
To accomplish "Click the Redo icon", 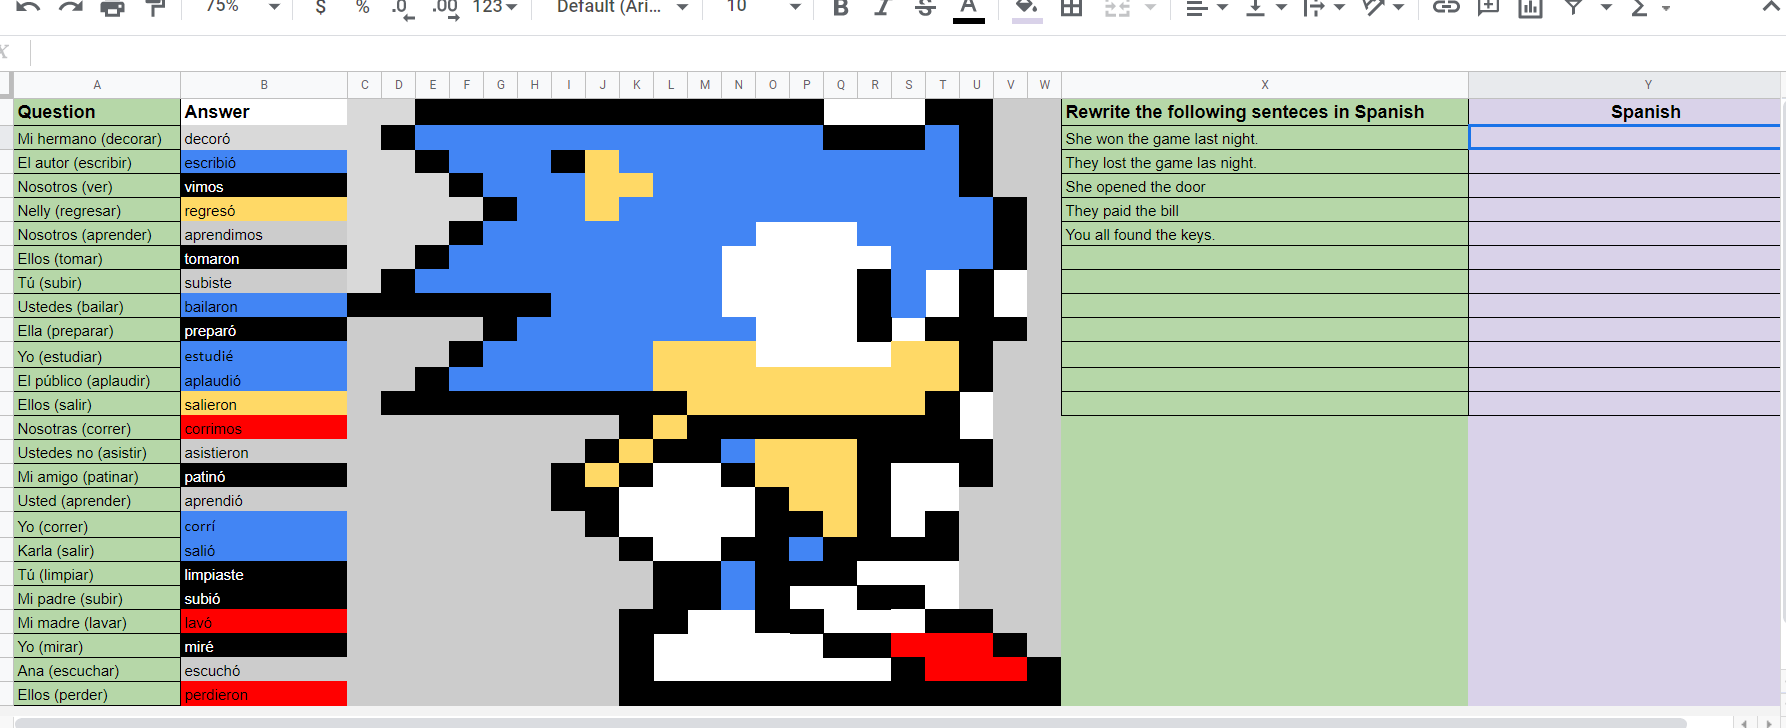I will click(70, 7).
